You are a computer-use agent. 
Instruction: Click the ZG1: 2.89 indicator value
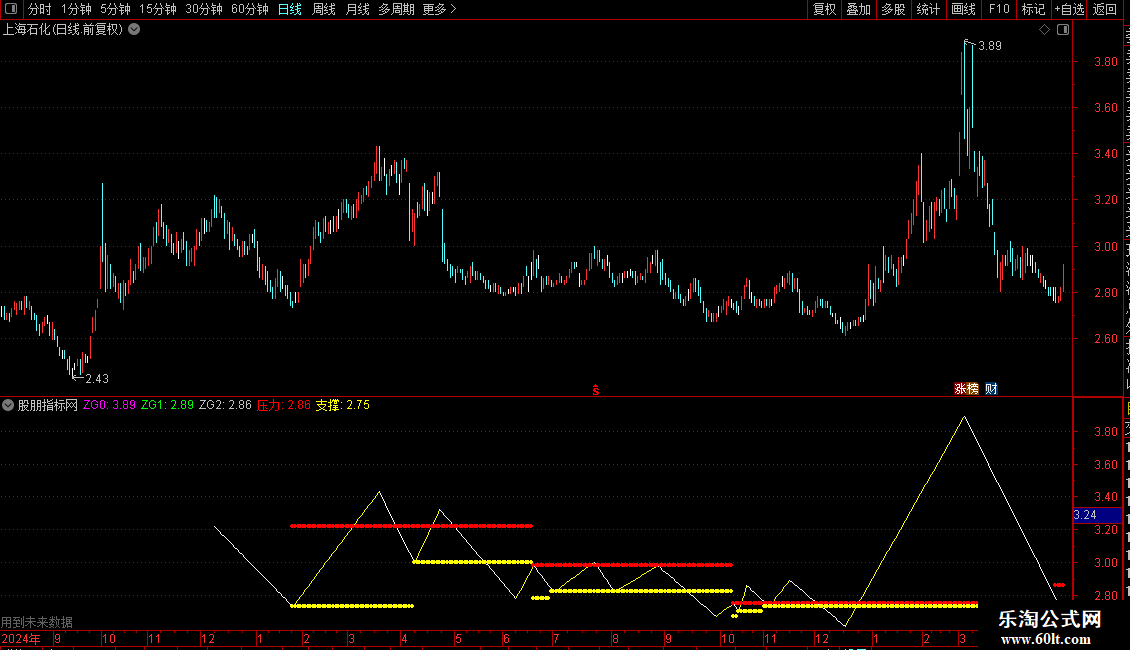click(167, 405)
